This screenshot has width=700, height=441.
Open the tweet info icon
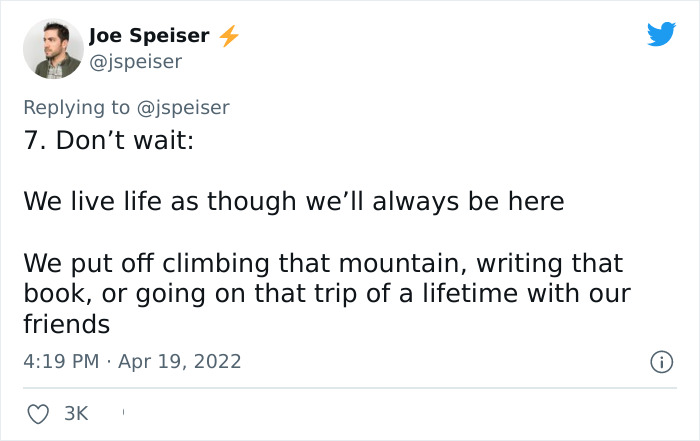coord(660,360)
